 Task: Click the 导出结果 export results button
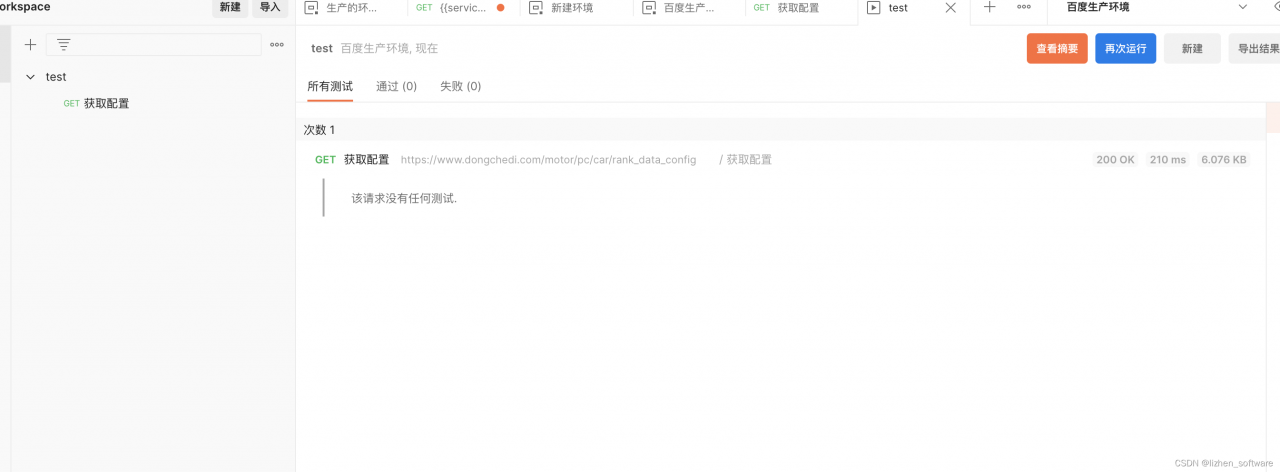pos(1256,48)
